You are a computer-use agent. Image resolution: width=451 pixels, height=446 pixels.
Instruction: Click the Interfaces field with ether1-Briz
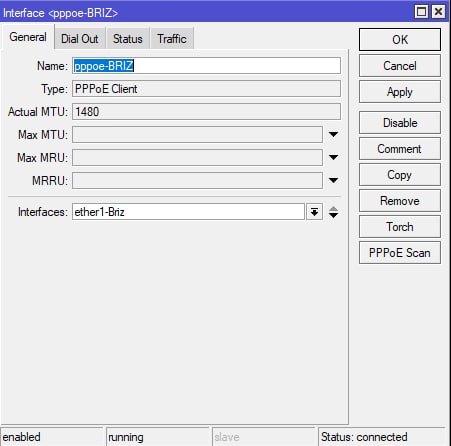tap(188, 212)
